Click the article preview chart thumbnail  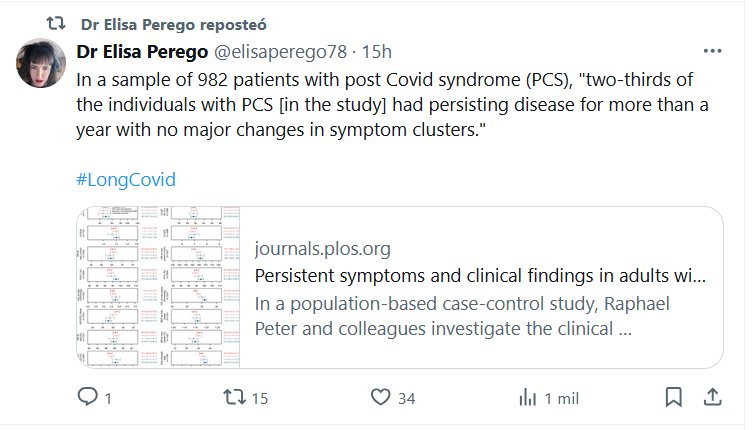160,287
